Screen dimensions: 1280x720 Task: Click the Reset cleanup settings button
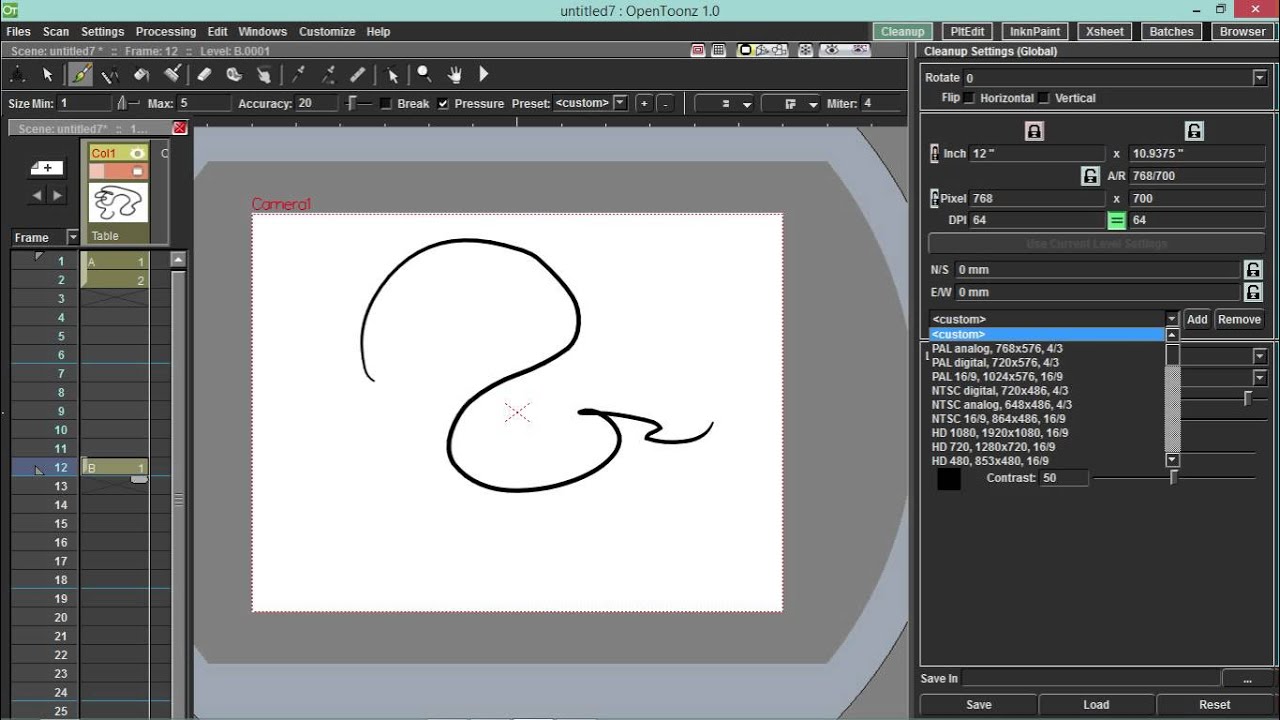(1215, 705)
